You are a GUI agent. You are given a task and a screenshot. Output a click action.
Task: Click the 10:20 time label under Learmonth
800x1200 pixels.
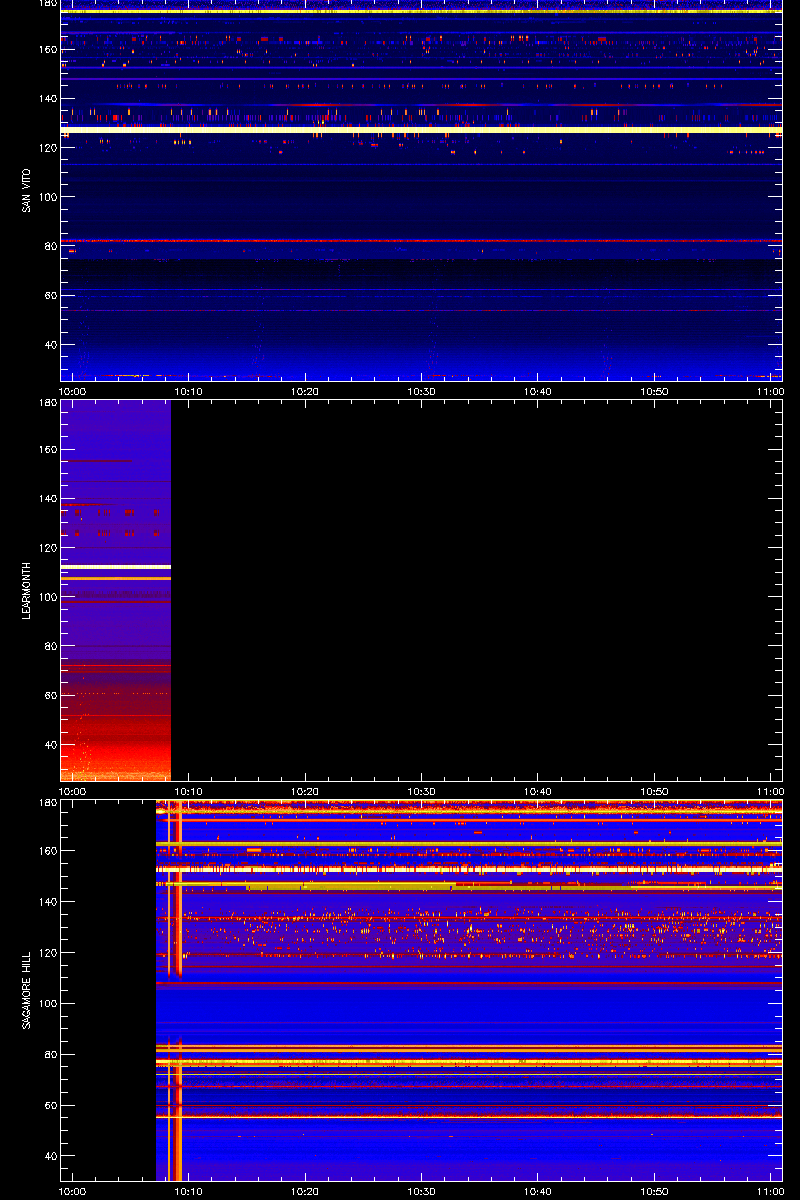pos(305,791)
